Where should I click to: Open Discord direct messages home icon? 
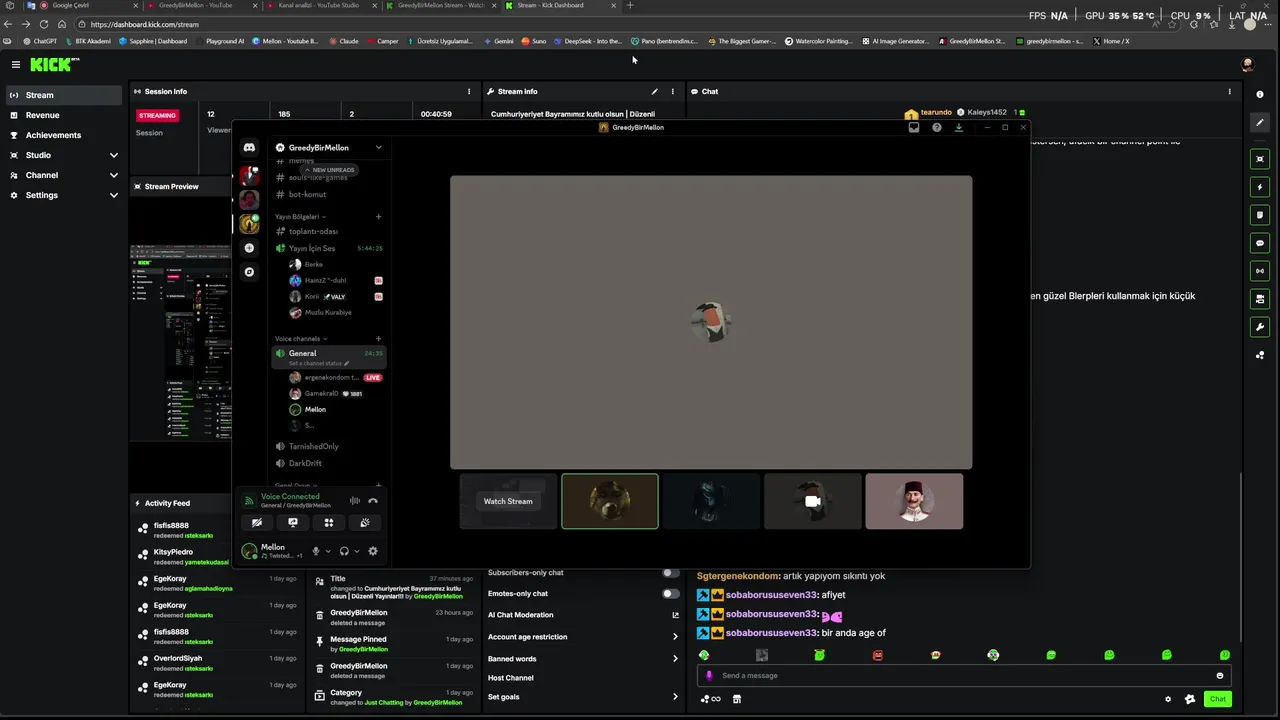click(x=249, y=147)
